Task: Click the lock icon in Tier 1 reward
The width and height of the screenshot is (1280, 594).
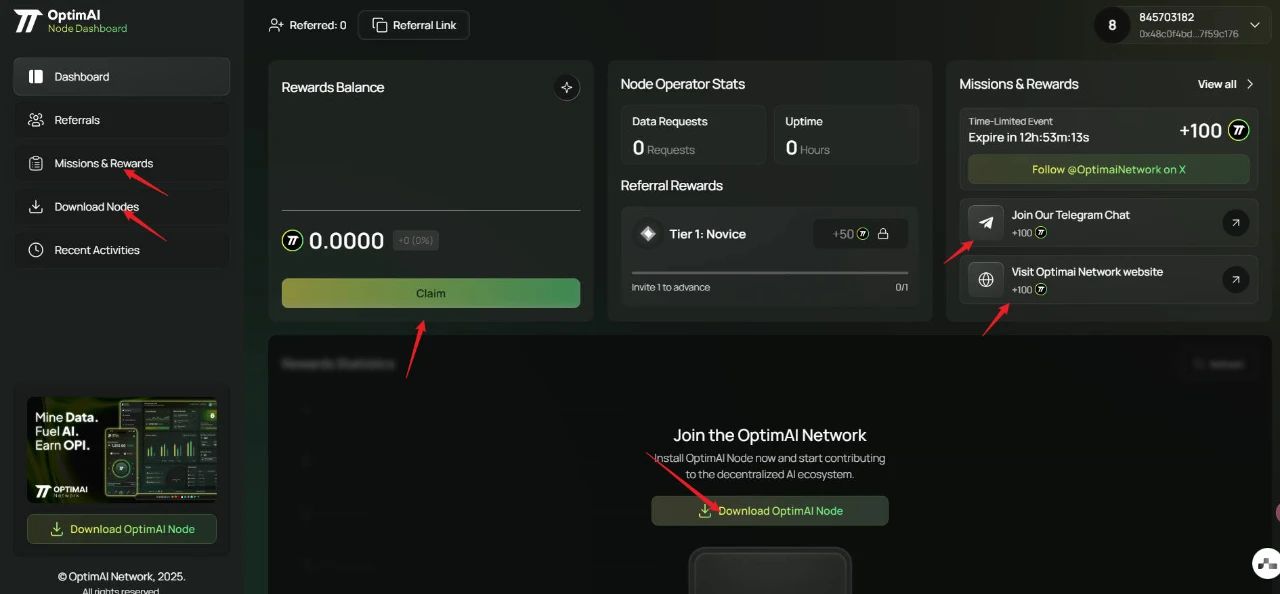Action: click(883, 234)
